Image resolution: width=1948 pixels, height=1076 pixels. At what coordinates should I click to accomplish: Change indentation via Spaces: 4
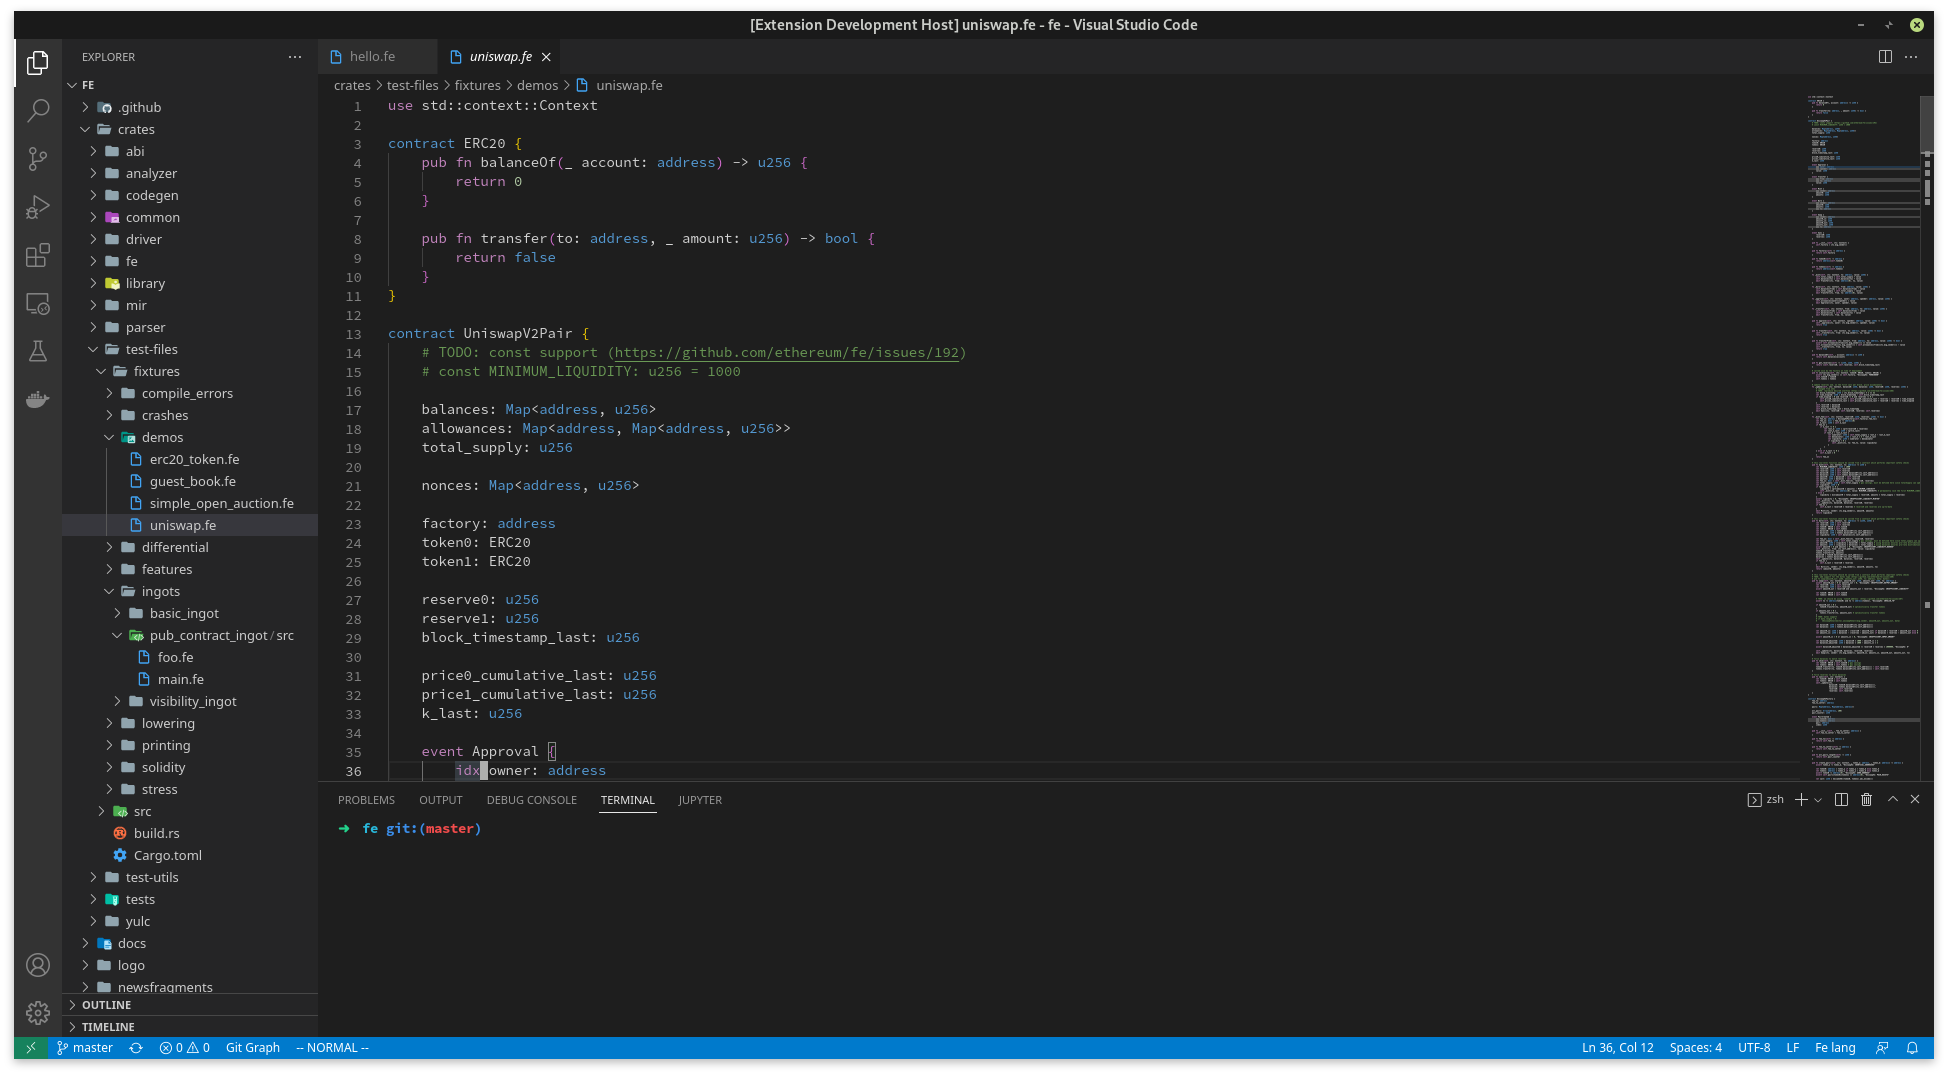coord(1695,1048)
